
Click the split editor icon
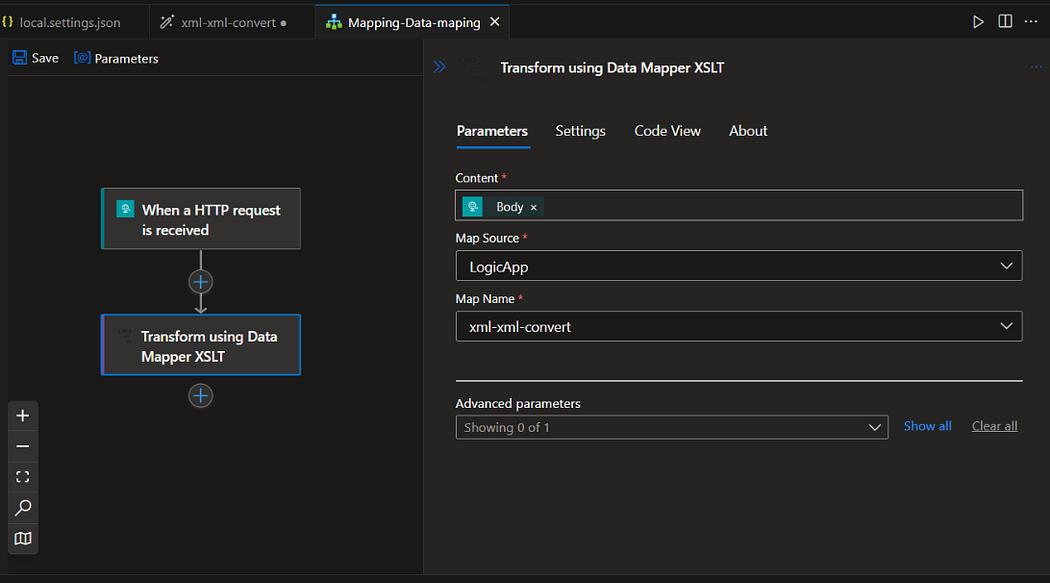[1005, 22]
